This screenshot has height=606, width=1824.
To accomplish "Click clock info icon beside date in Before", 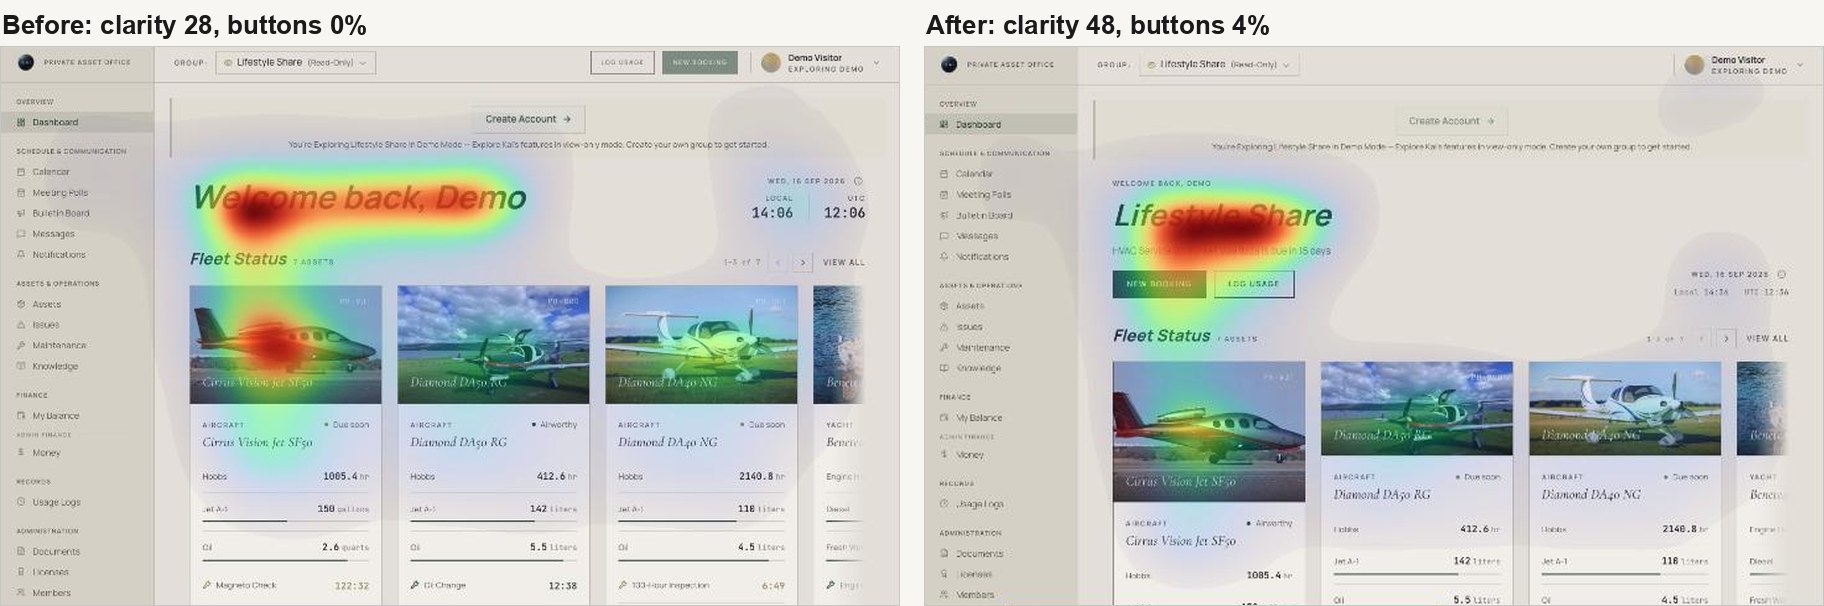I will pyautogui.click(x=858, y=181).
